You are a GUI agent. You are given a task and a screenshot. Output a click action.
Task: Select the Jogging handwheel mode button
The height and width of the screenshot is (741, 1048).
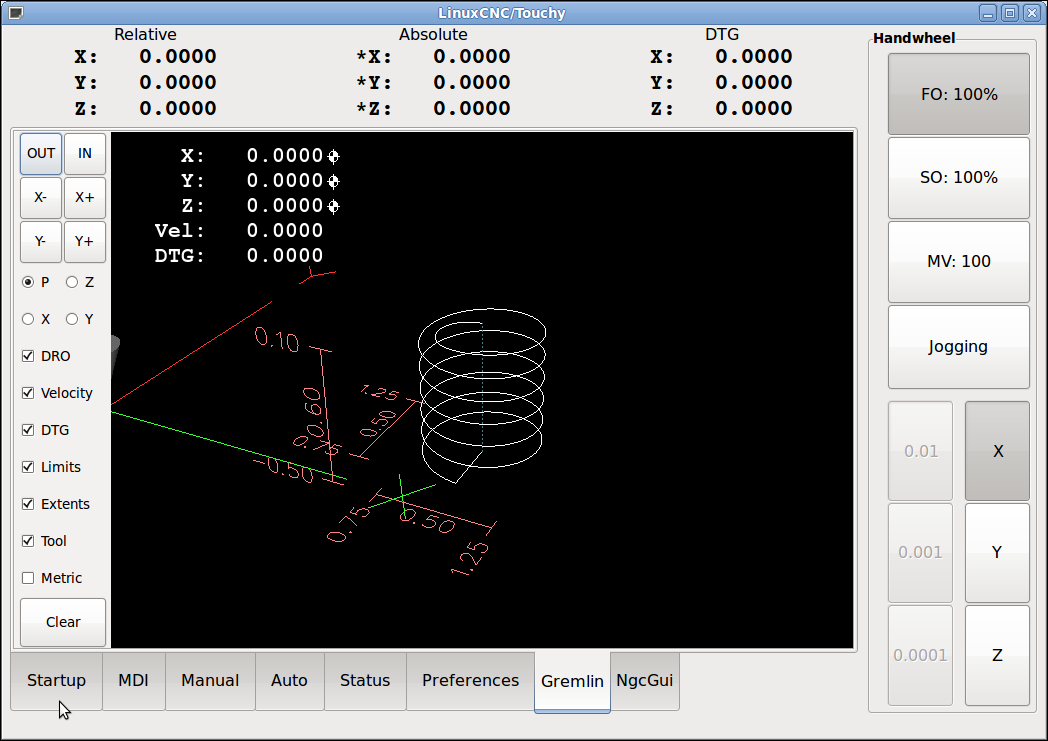pos(959,347)
